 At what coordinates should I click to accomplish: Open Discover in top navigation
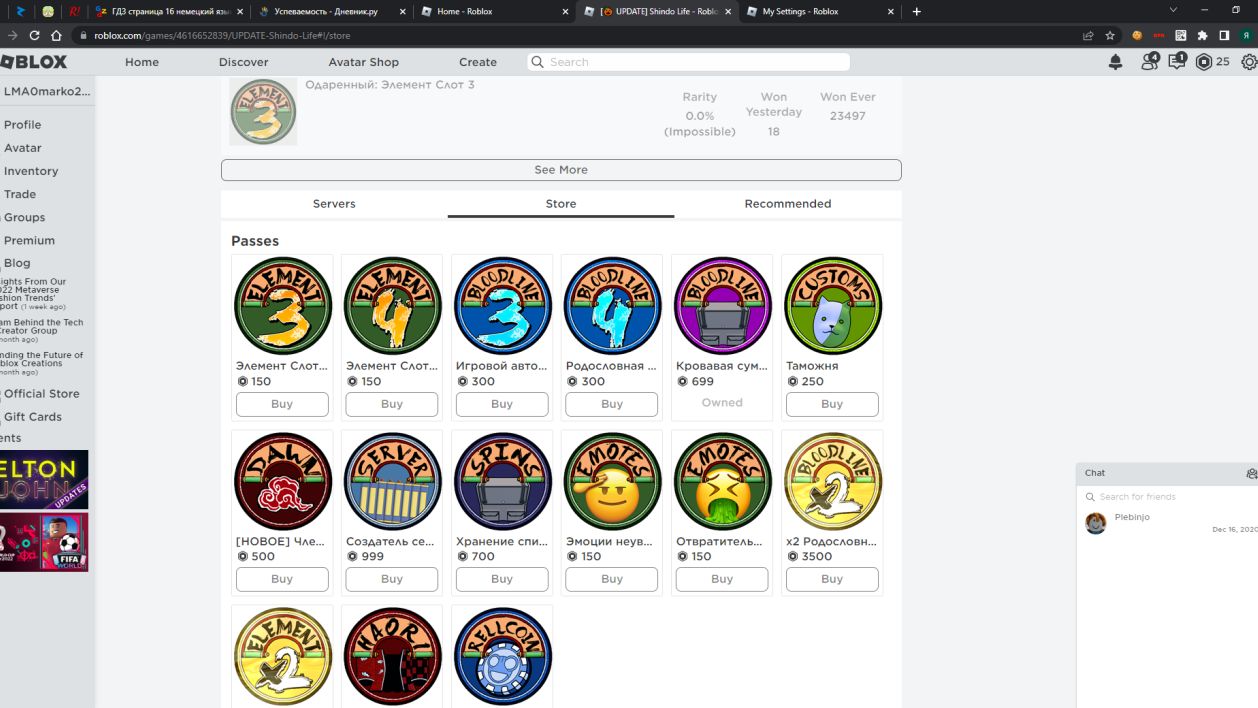coord(244,62)
